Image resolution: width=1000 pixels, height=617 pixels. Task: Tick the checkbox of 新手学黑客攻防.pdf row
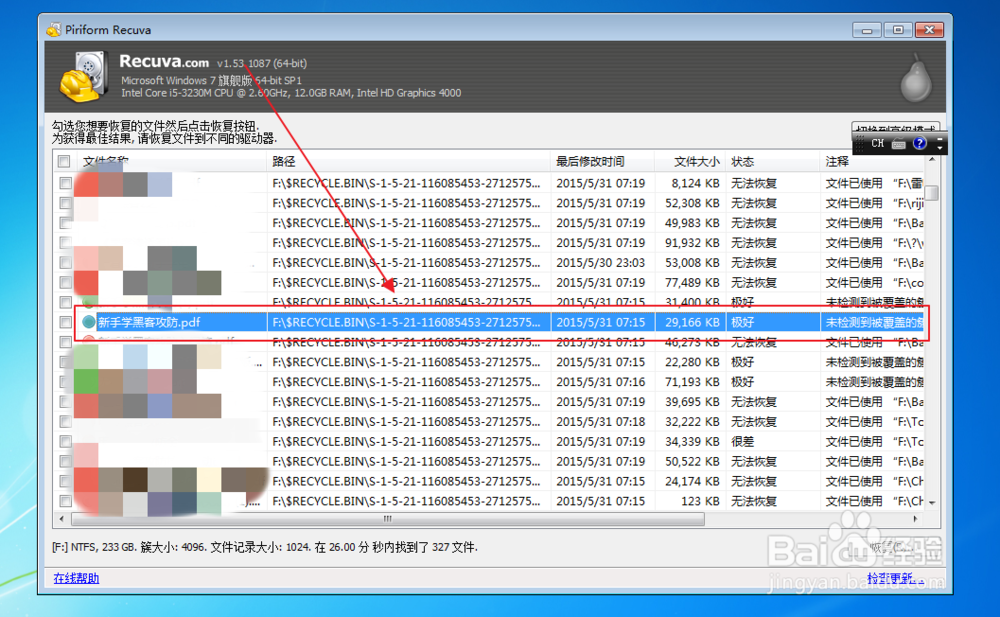[x=65, y=322]
